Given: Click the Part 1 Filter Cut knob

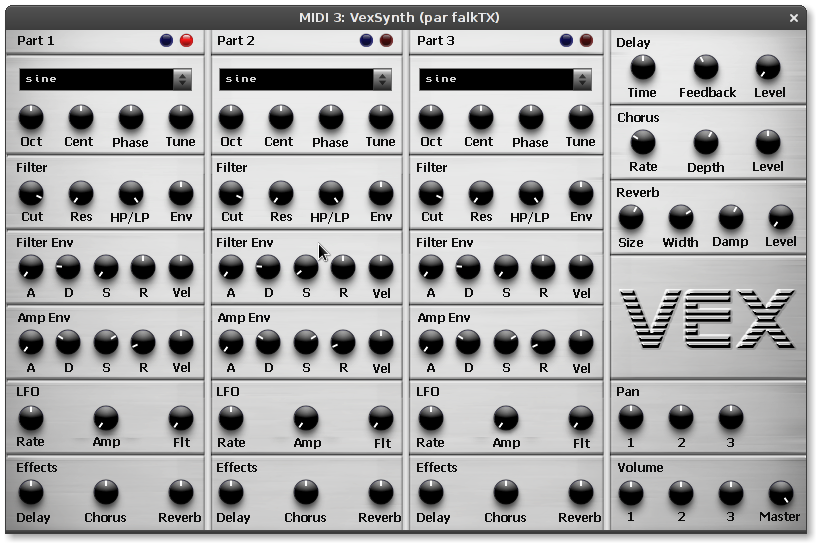Looking at the screenshot, I should [x=31, y=193].
